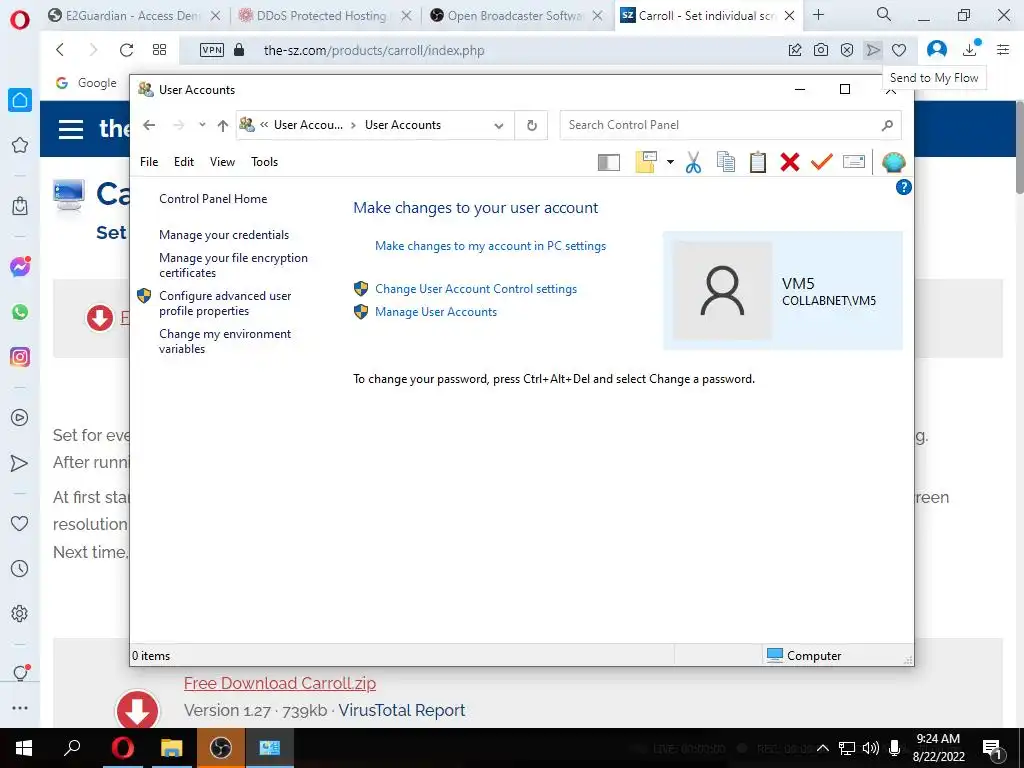The image size is (1024, 768).
Task: Open Opera Speed Dial grid icon
Action: (x=159, y=50)
